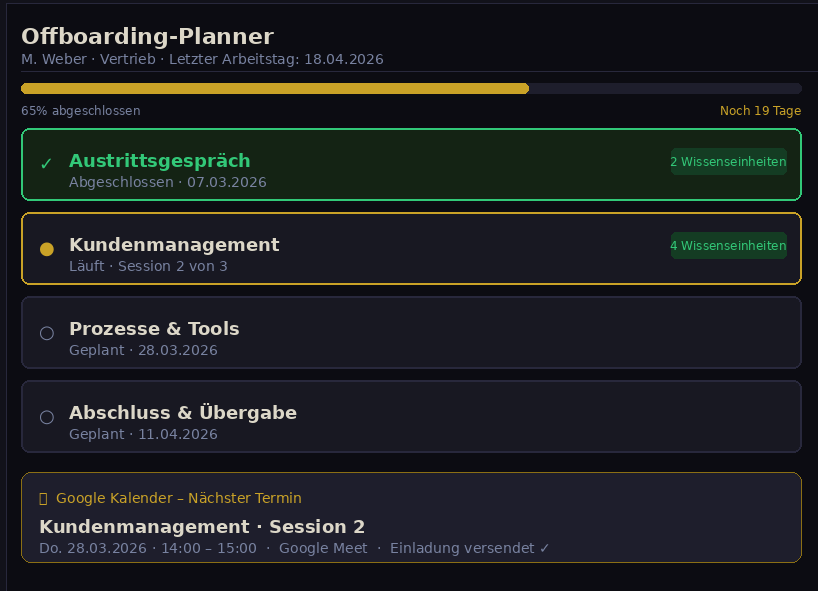Viewport: 818px width, 591px height.
Task: Open the Kundenmanagement step title
Action: point(174,245)
